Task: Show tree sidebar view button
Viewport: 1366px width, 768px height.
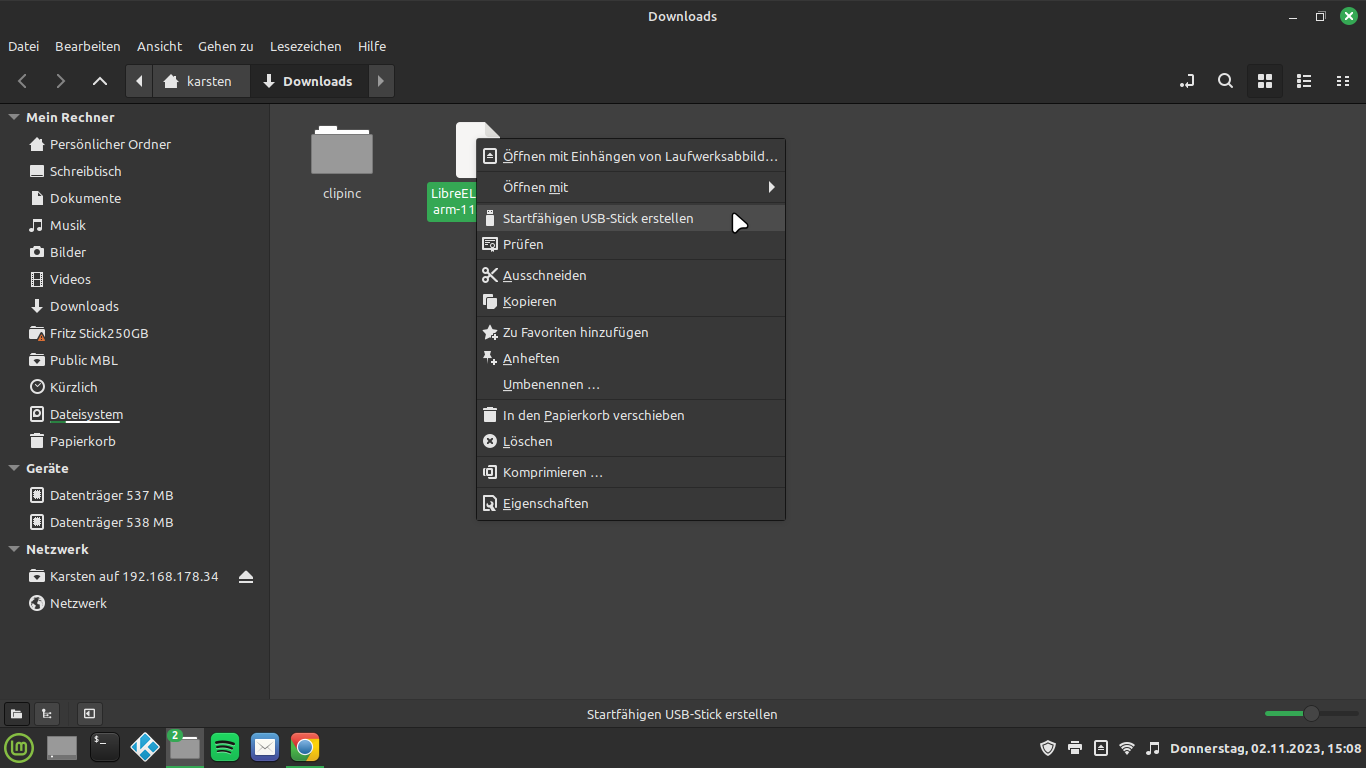Action: tap(47, 714)
